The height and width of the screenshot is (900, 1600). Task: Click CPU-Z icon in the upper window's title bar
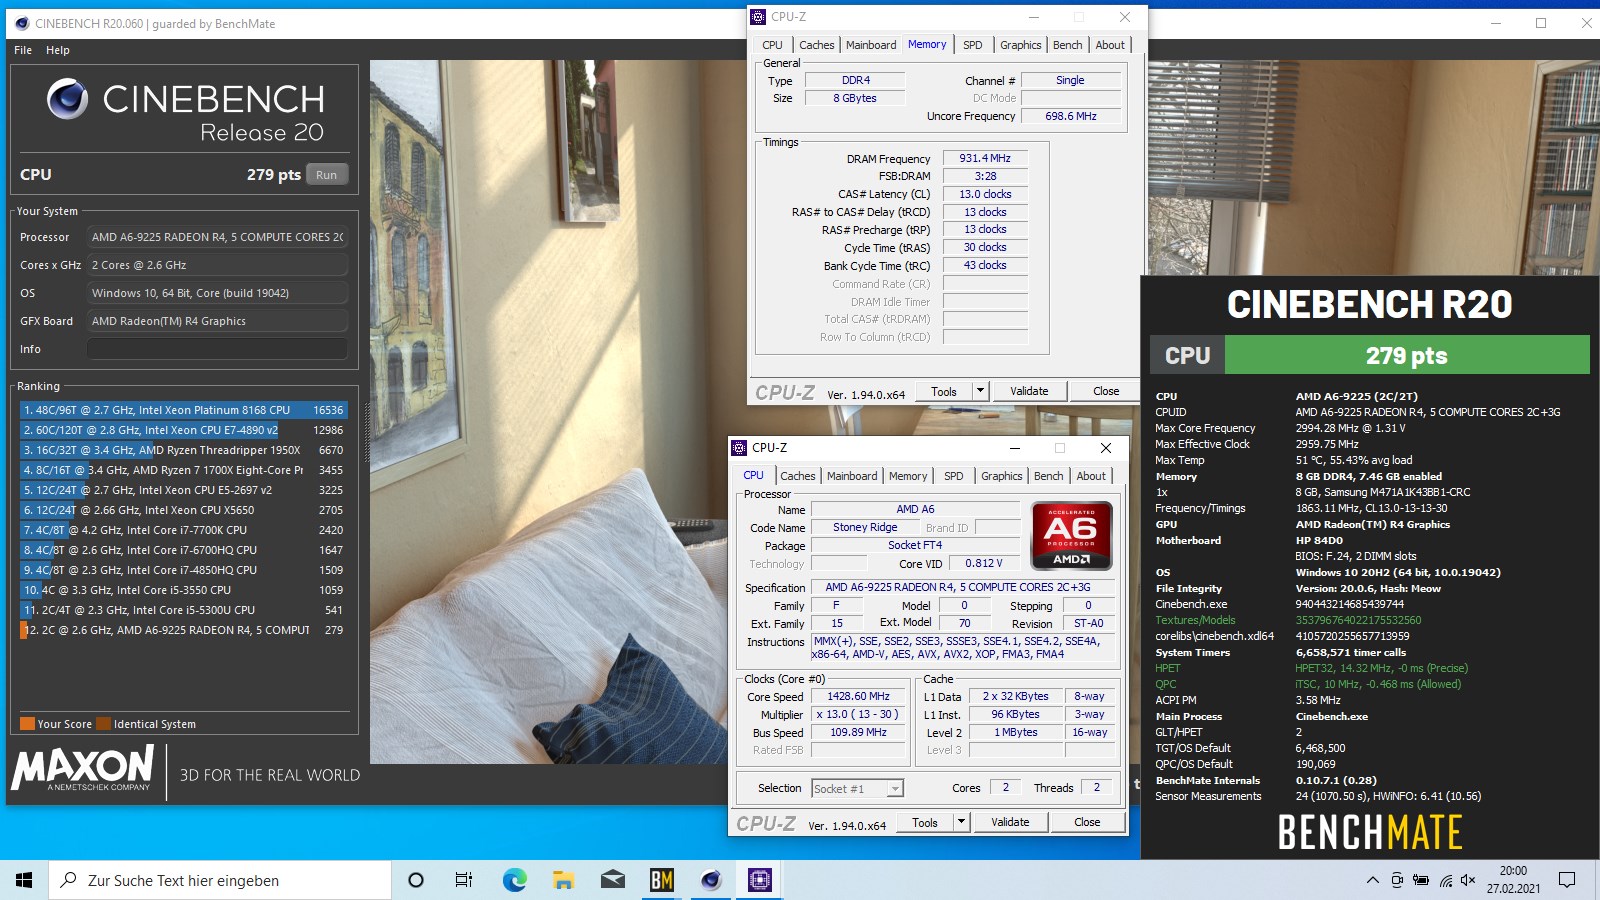tap(758, 17)
